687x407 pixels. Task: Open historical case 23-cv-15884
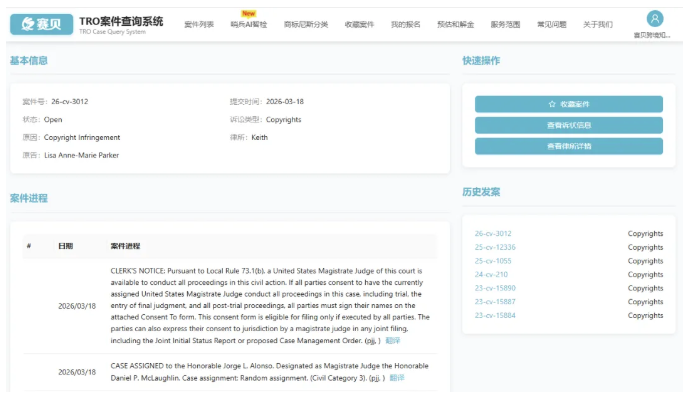pyautogui.click(x=495, y=315)
